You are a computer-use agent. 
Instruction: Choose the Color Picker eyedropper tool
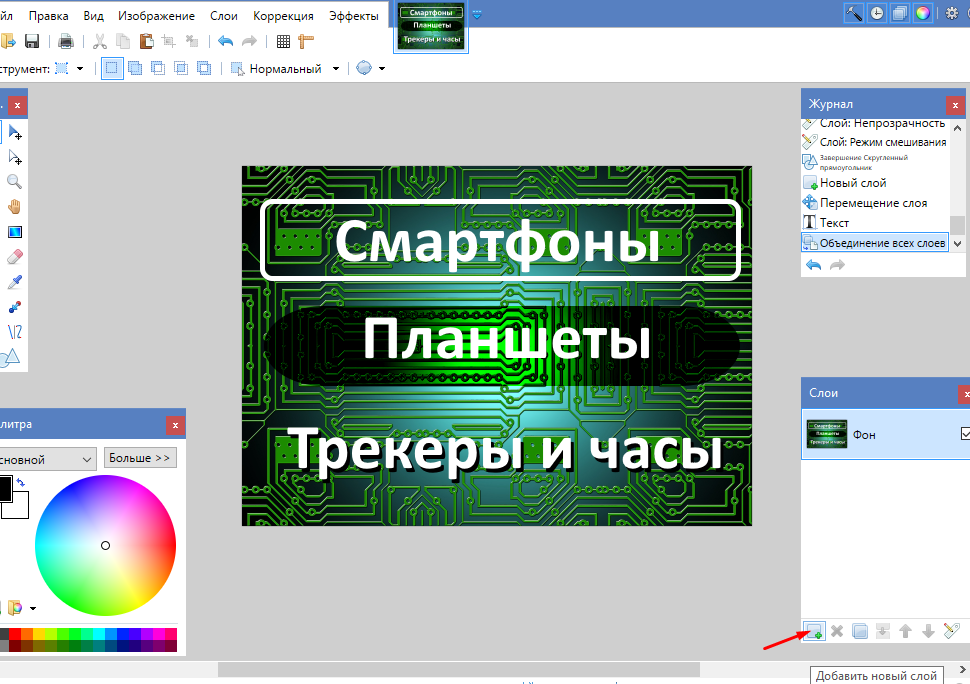pos(15,282)
